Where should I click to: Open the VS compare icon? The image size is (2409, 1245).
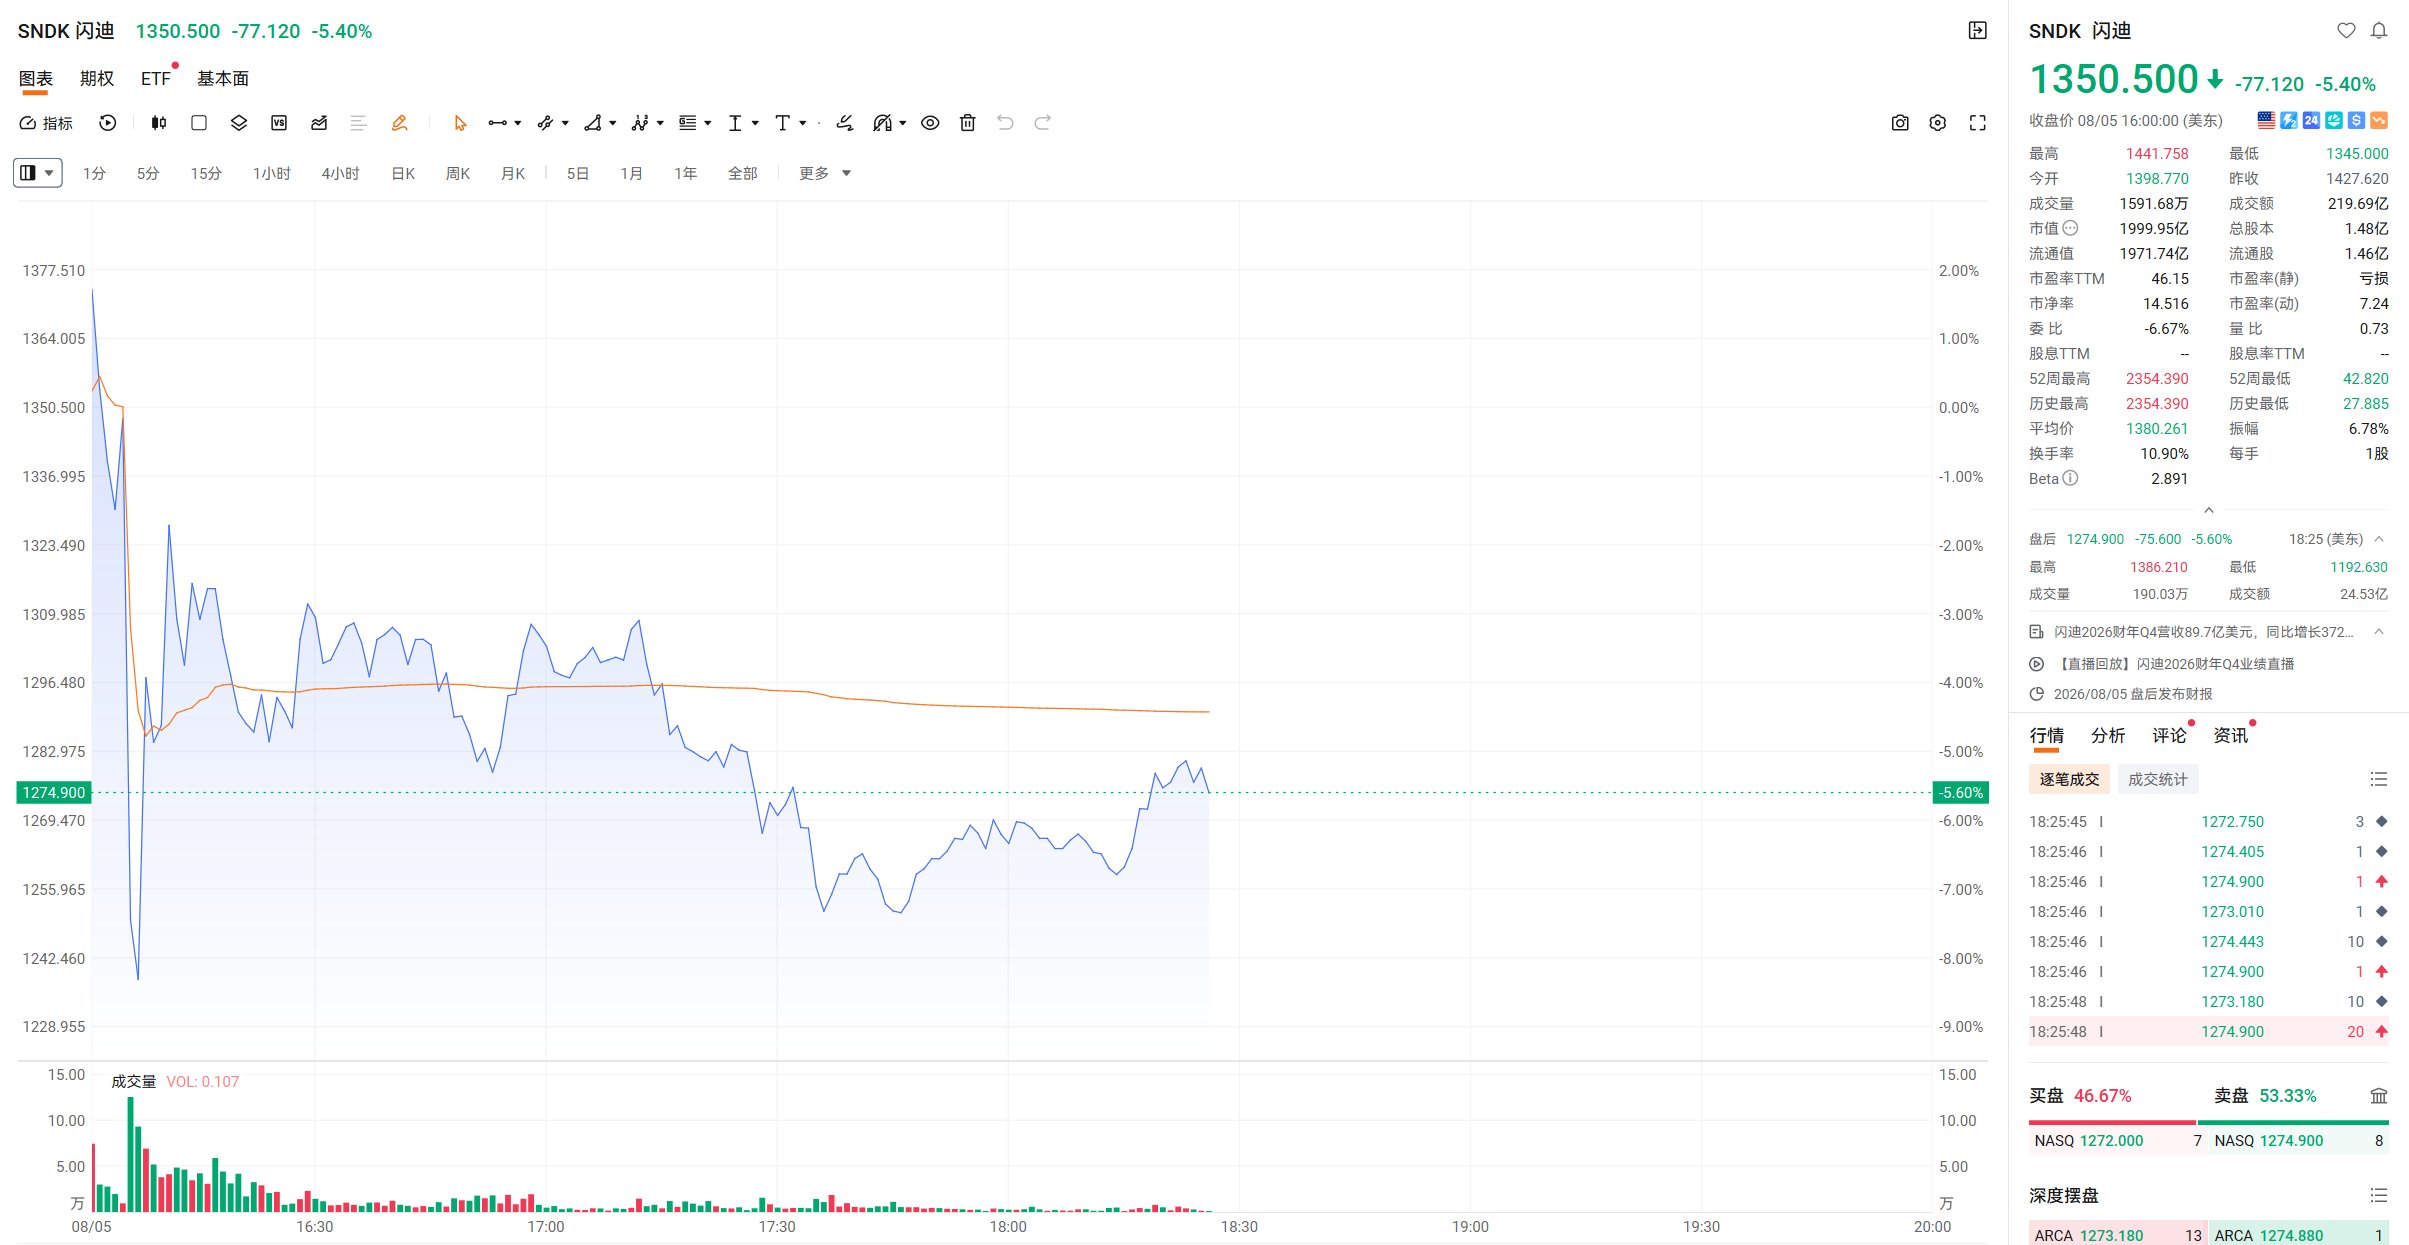click(279, 123)
